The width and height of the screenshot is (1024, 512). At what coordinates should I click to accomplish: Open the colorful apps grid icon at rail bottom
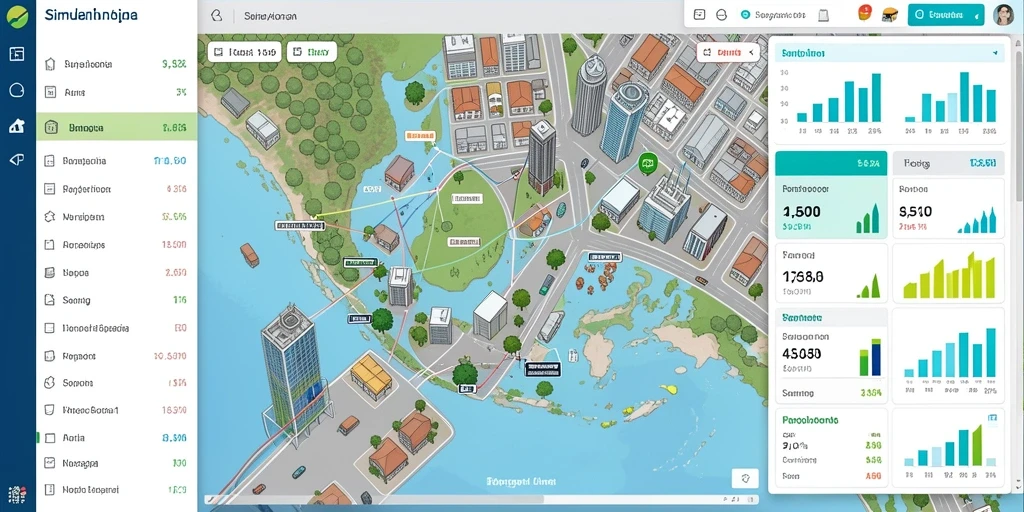[18, 494]
